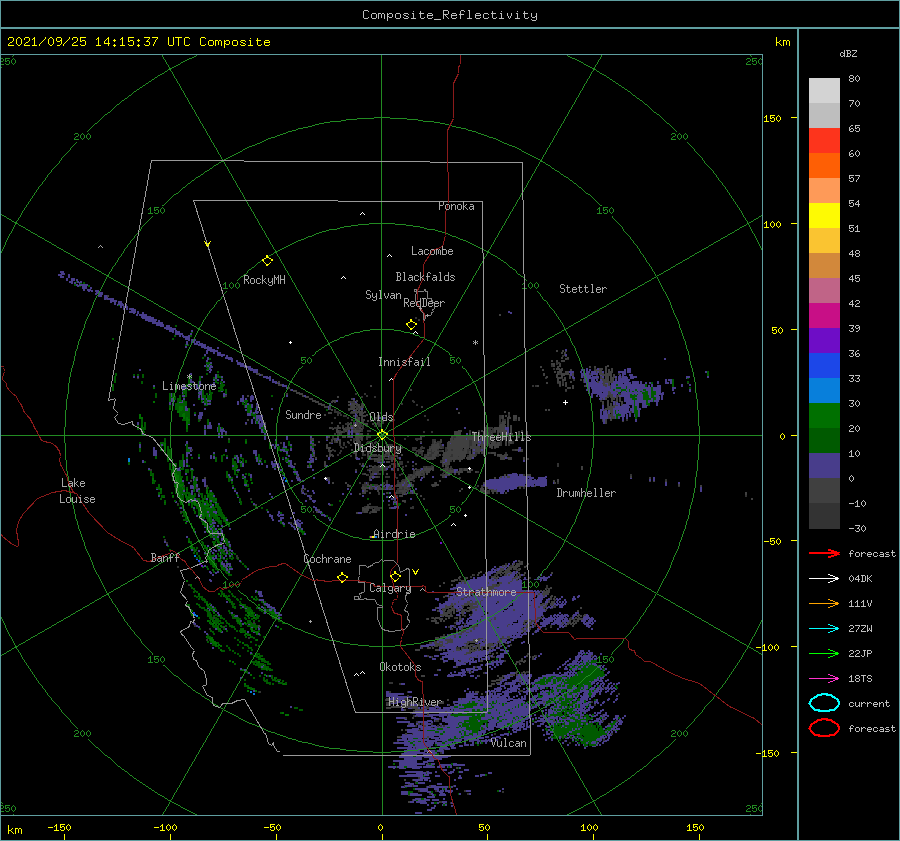Click the Sylvan label on map
Screen dimensions: 900x841
coord(383,295)
